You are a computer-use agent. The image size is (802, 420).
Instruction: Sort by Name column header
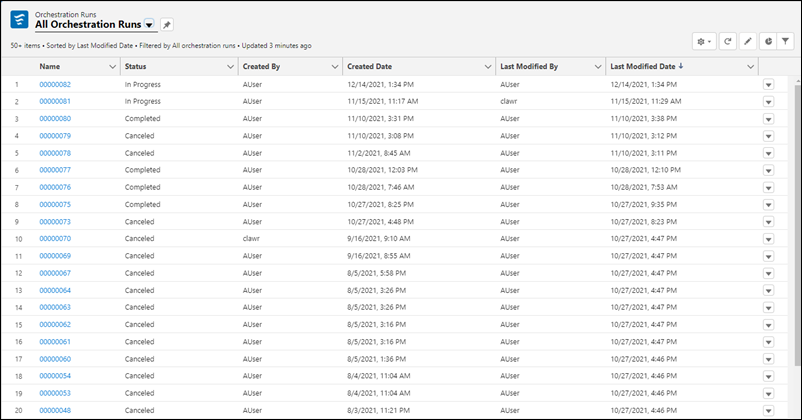tap(50, 67)
